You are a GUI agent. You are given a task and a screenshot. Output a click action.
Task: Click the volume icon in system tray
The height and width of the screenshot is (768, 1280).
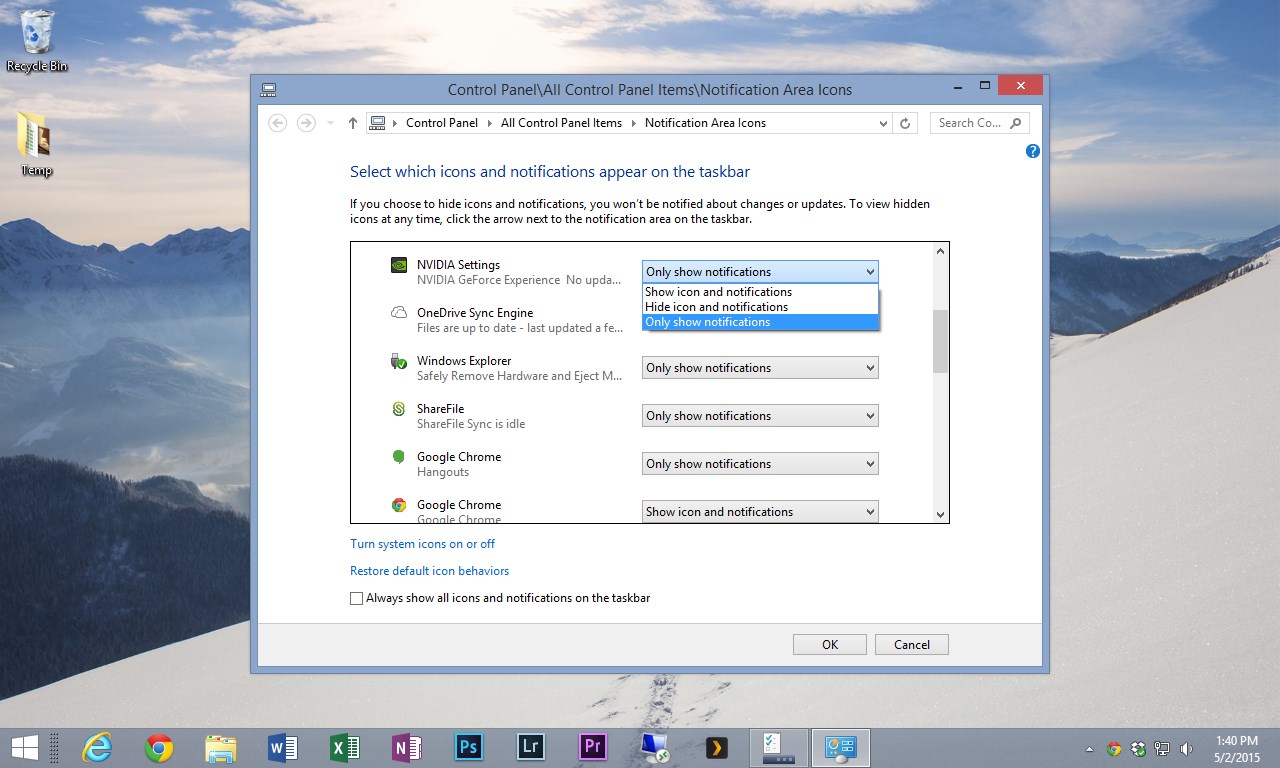[x=1186, y=747]
